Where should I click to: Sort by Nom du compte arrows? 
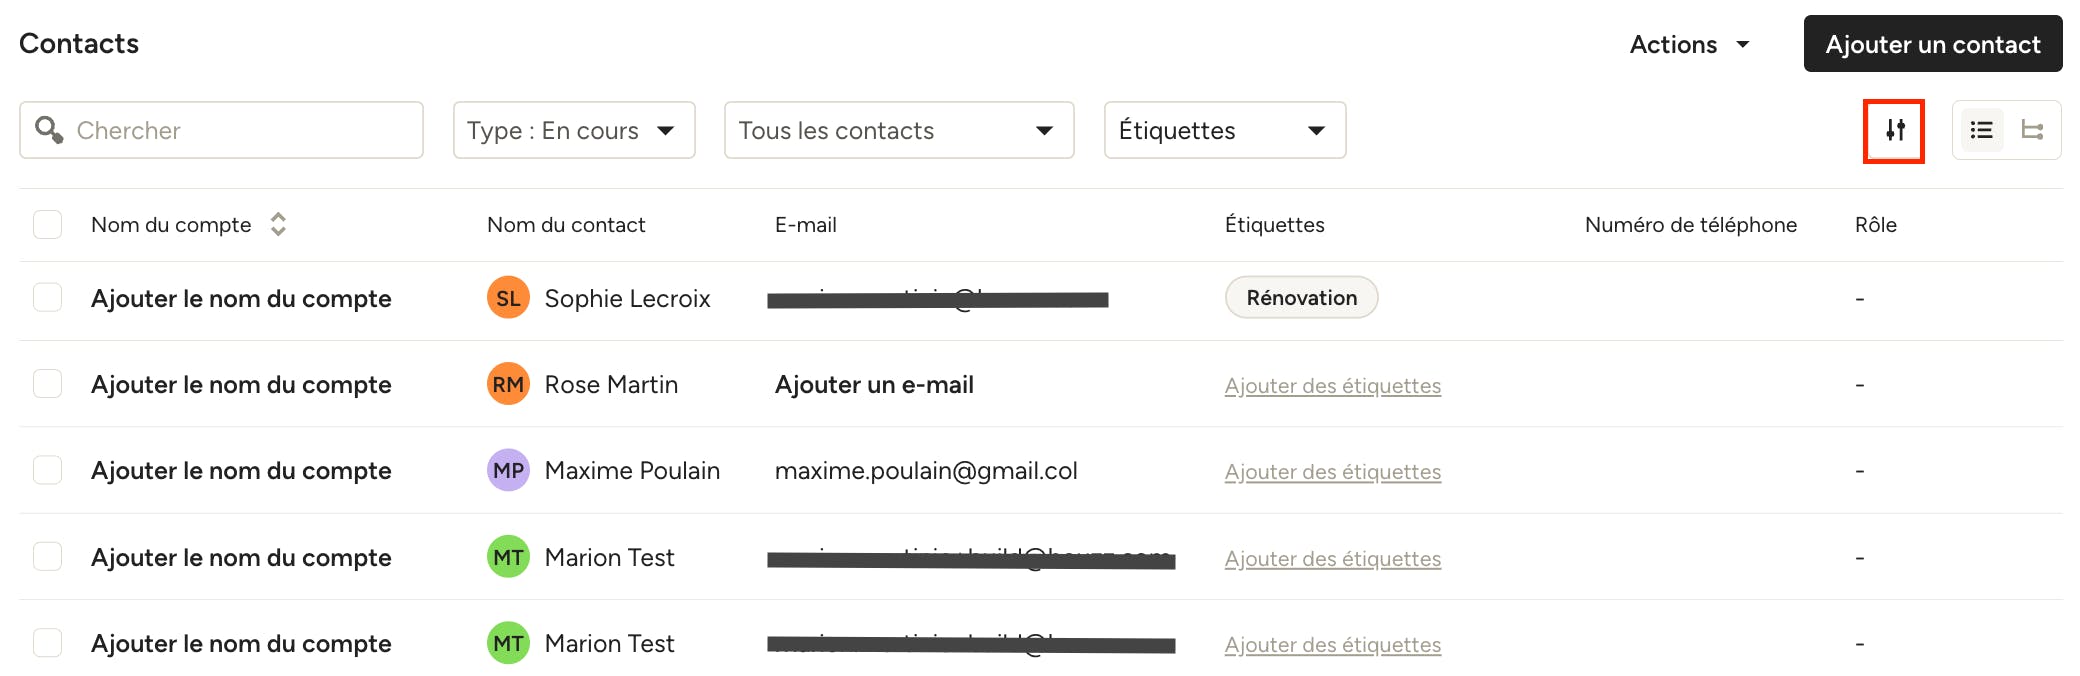point(278,224)
